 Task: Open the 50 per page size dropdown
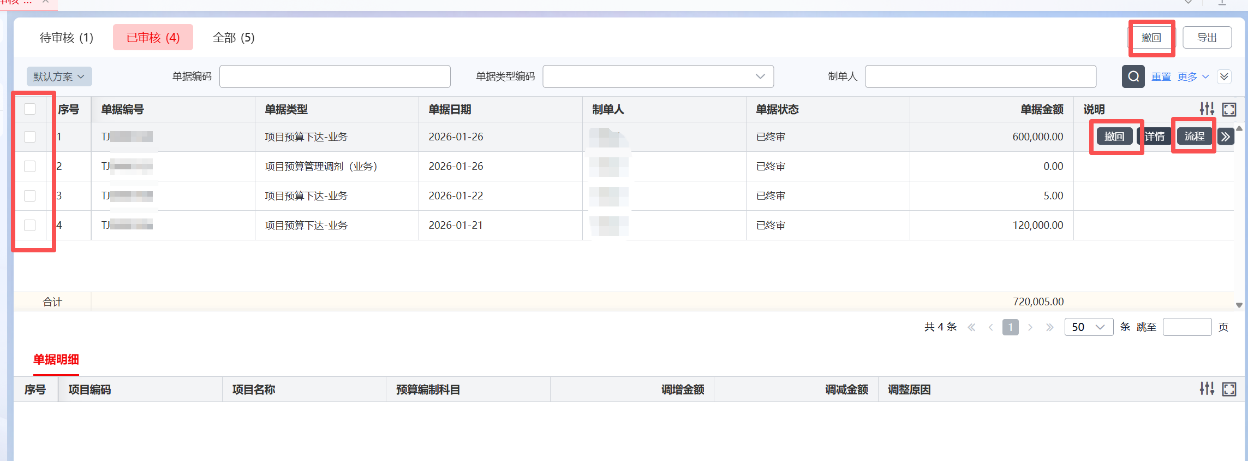(1089, 327)
